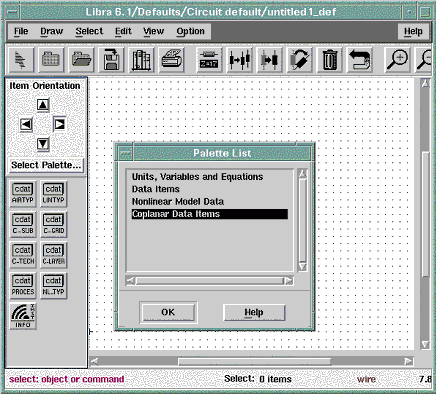Image resolution: width=436 pixels, height=394 pixels.
Task: Choose Nonlinear Model Data in the list
Action: tap(178, 202)
